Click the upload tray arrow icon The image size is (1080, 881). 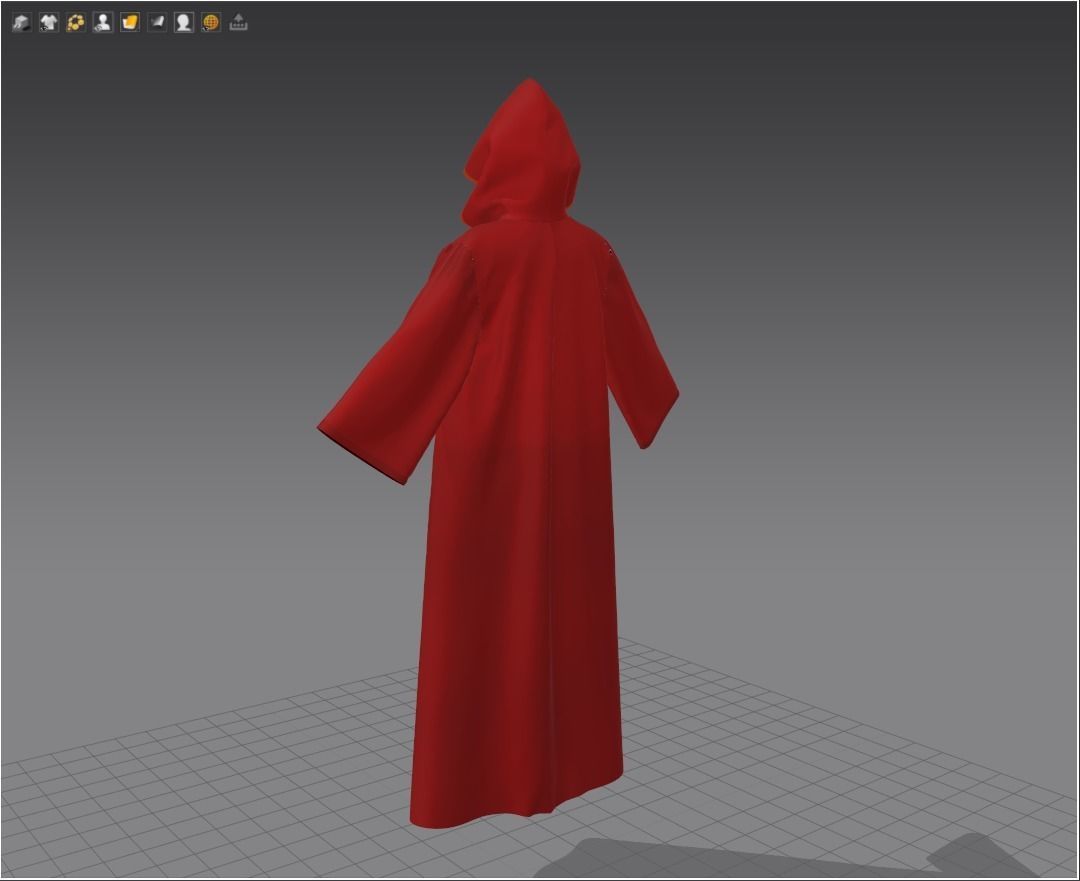238,23
